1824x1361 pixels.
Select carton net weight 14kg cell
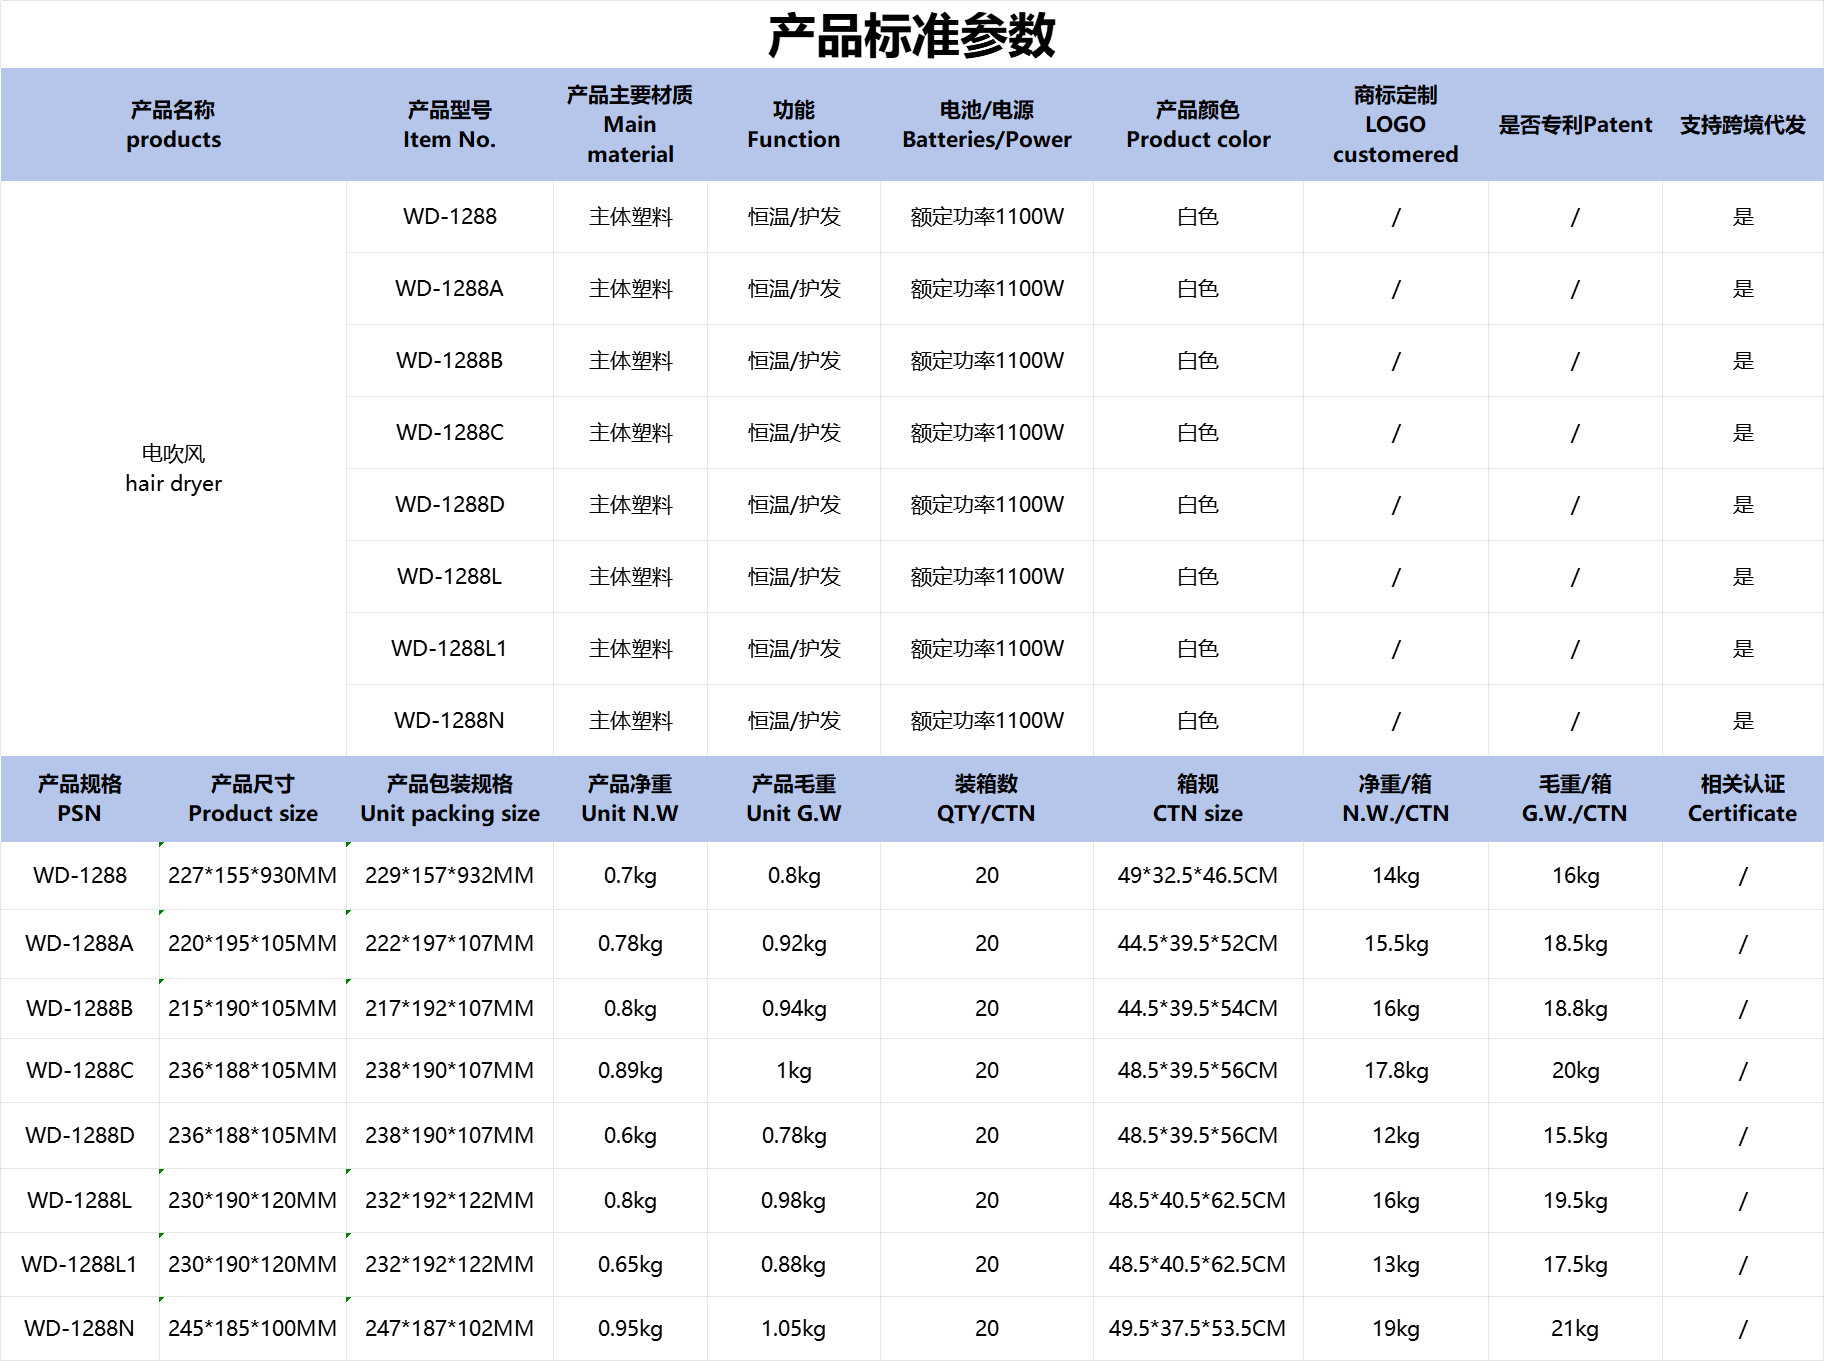click(x=1396, y=876)
